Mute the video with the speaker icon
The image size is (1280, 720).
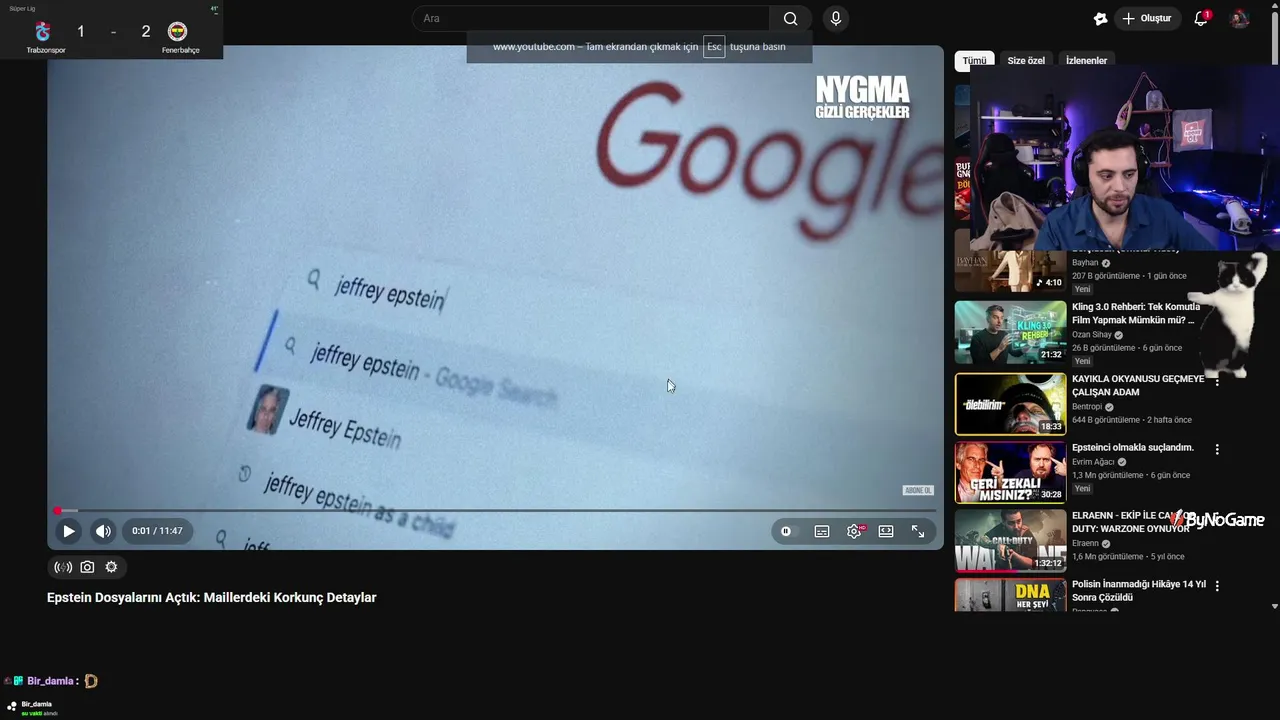point(103,531)
